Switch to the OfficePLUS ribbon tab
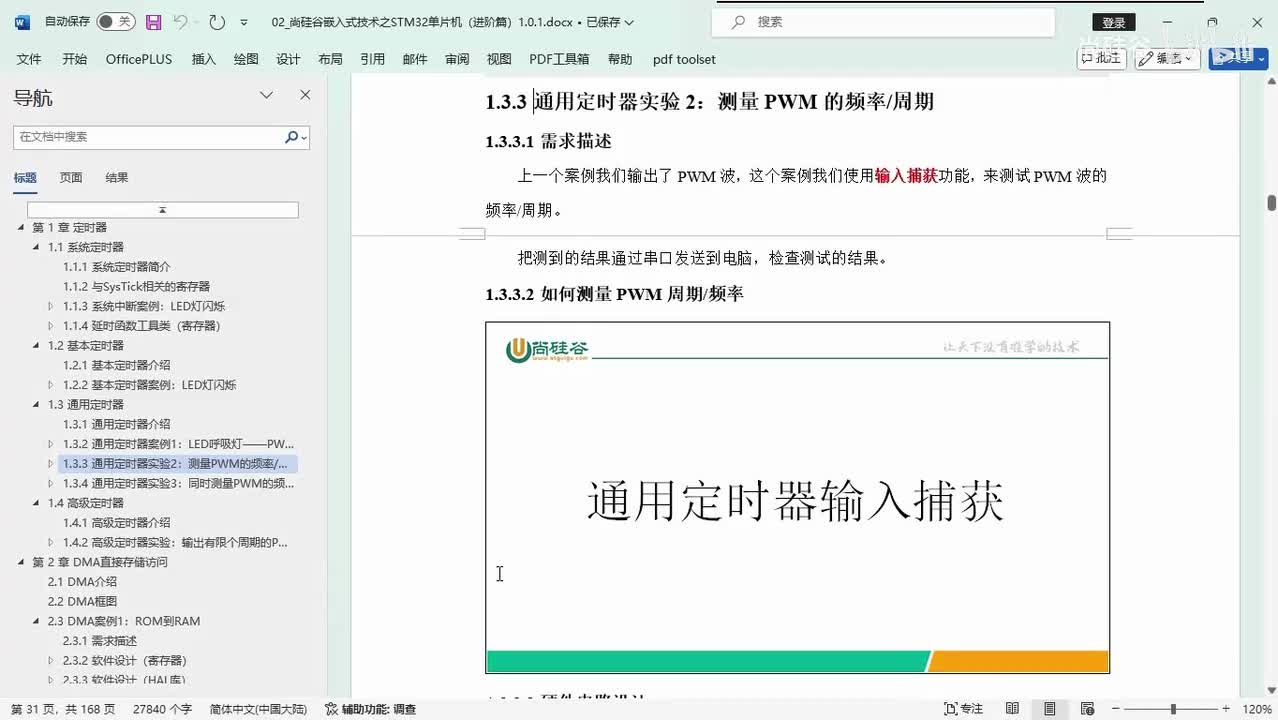The height and width of the screenshot is (720, 1278). pos(139,59)
